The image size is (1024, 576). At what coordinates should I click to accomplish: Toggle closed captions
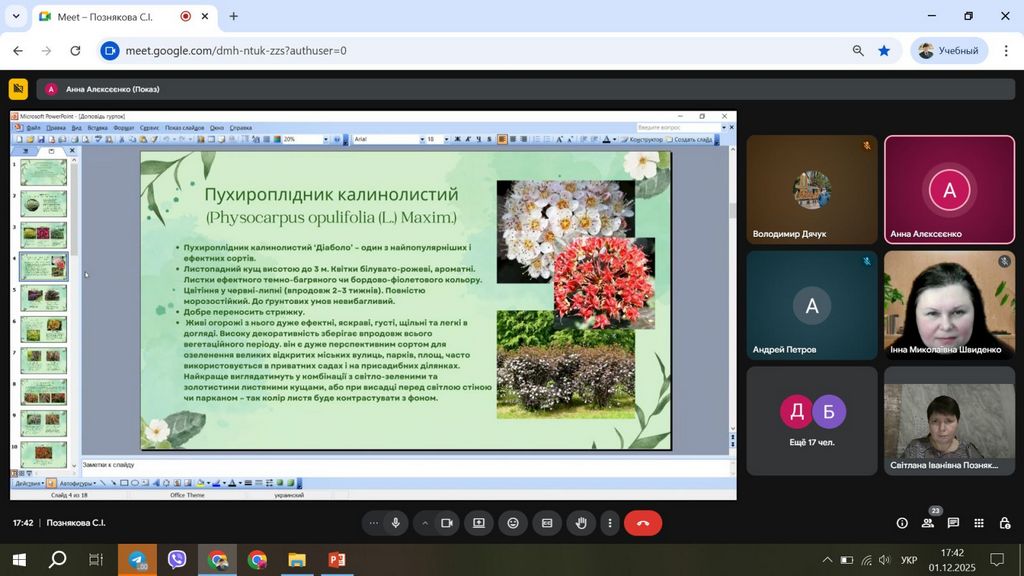pyautogui.click(x=547, y=523)
